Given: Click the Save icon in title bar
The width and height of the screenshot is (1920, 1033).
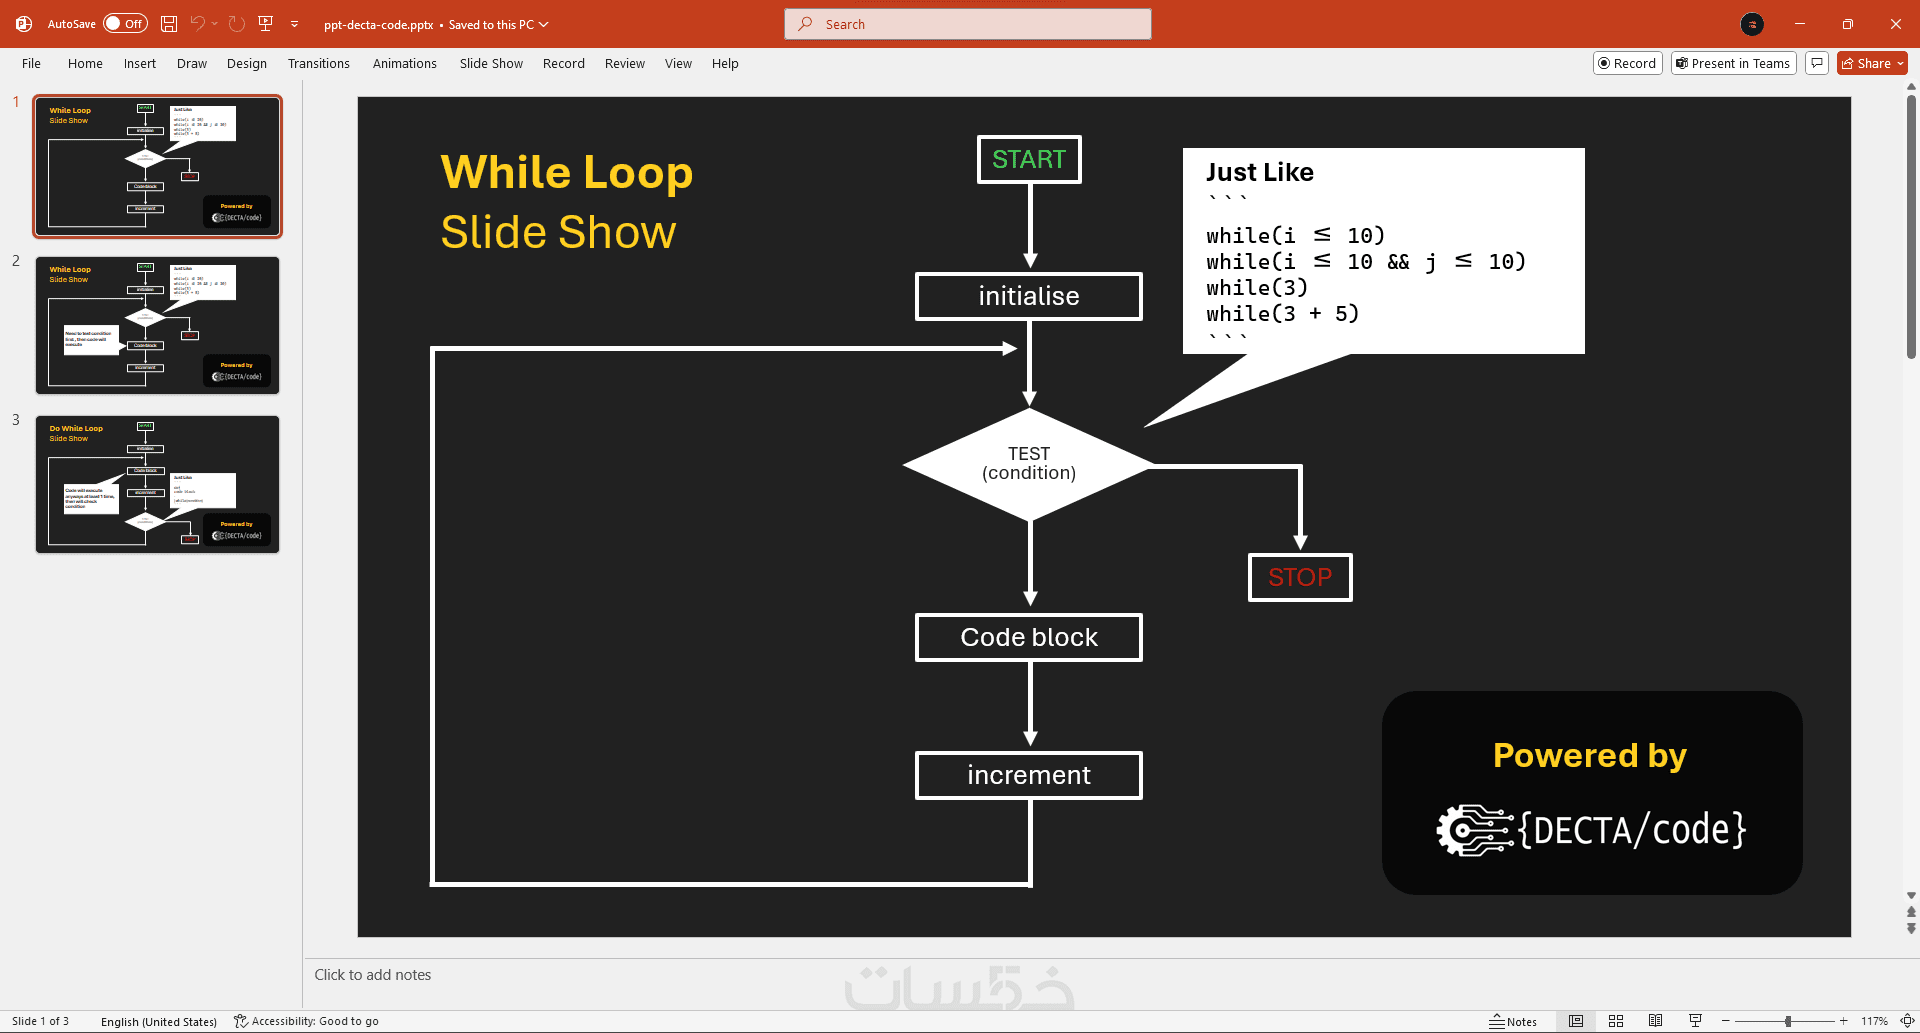Looking at the screenshot, I should pos(169,24).
